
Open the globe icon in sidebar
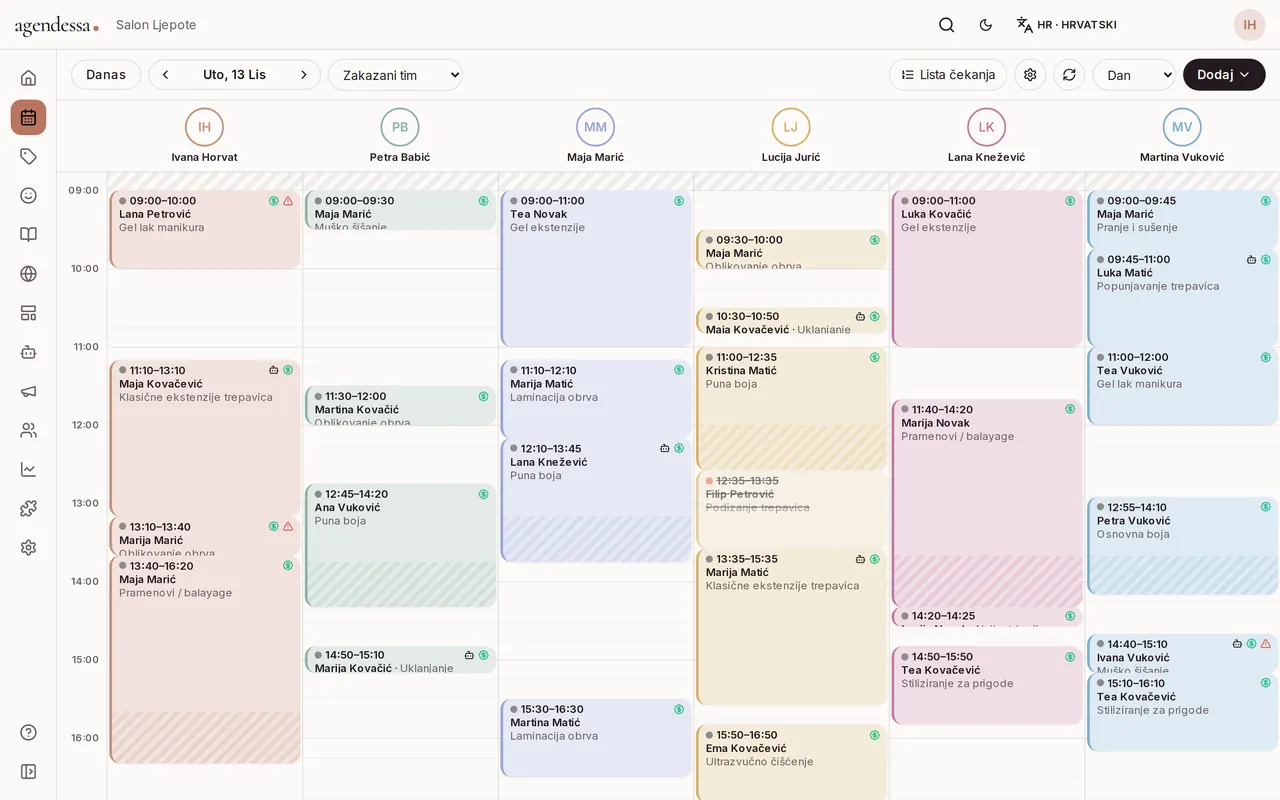[28, 274]
